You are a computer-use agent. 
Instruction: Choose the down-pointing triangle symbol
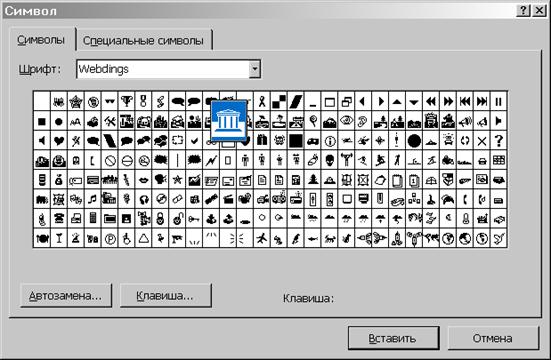pos(414,102)
